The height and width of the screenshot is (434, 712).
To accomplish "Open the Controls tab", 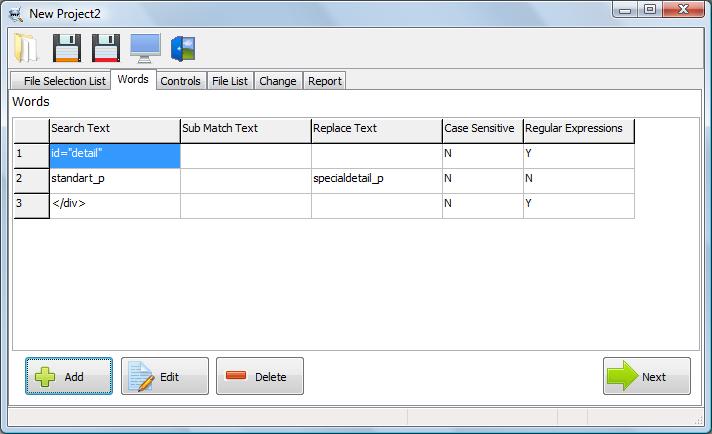I will (x=181, y=81).
